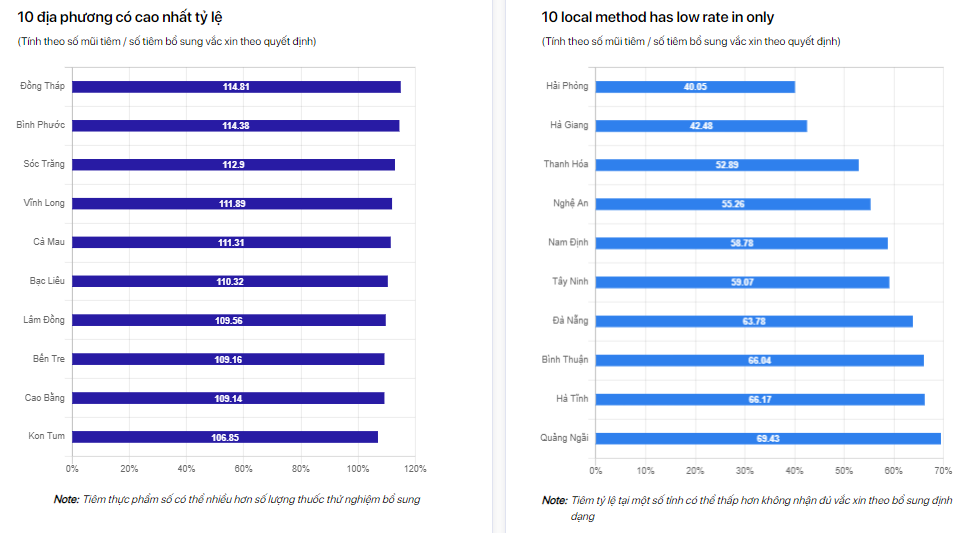Click the Sóc Trăng 112.9 bar
The height and width of the screenshot is (533, 975).
233,165
